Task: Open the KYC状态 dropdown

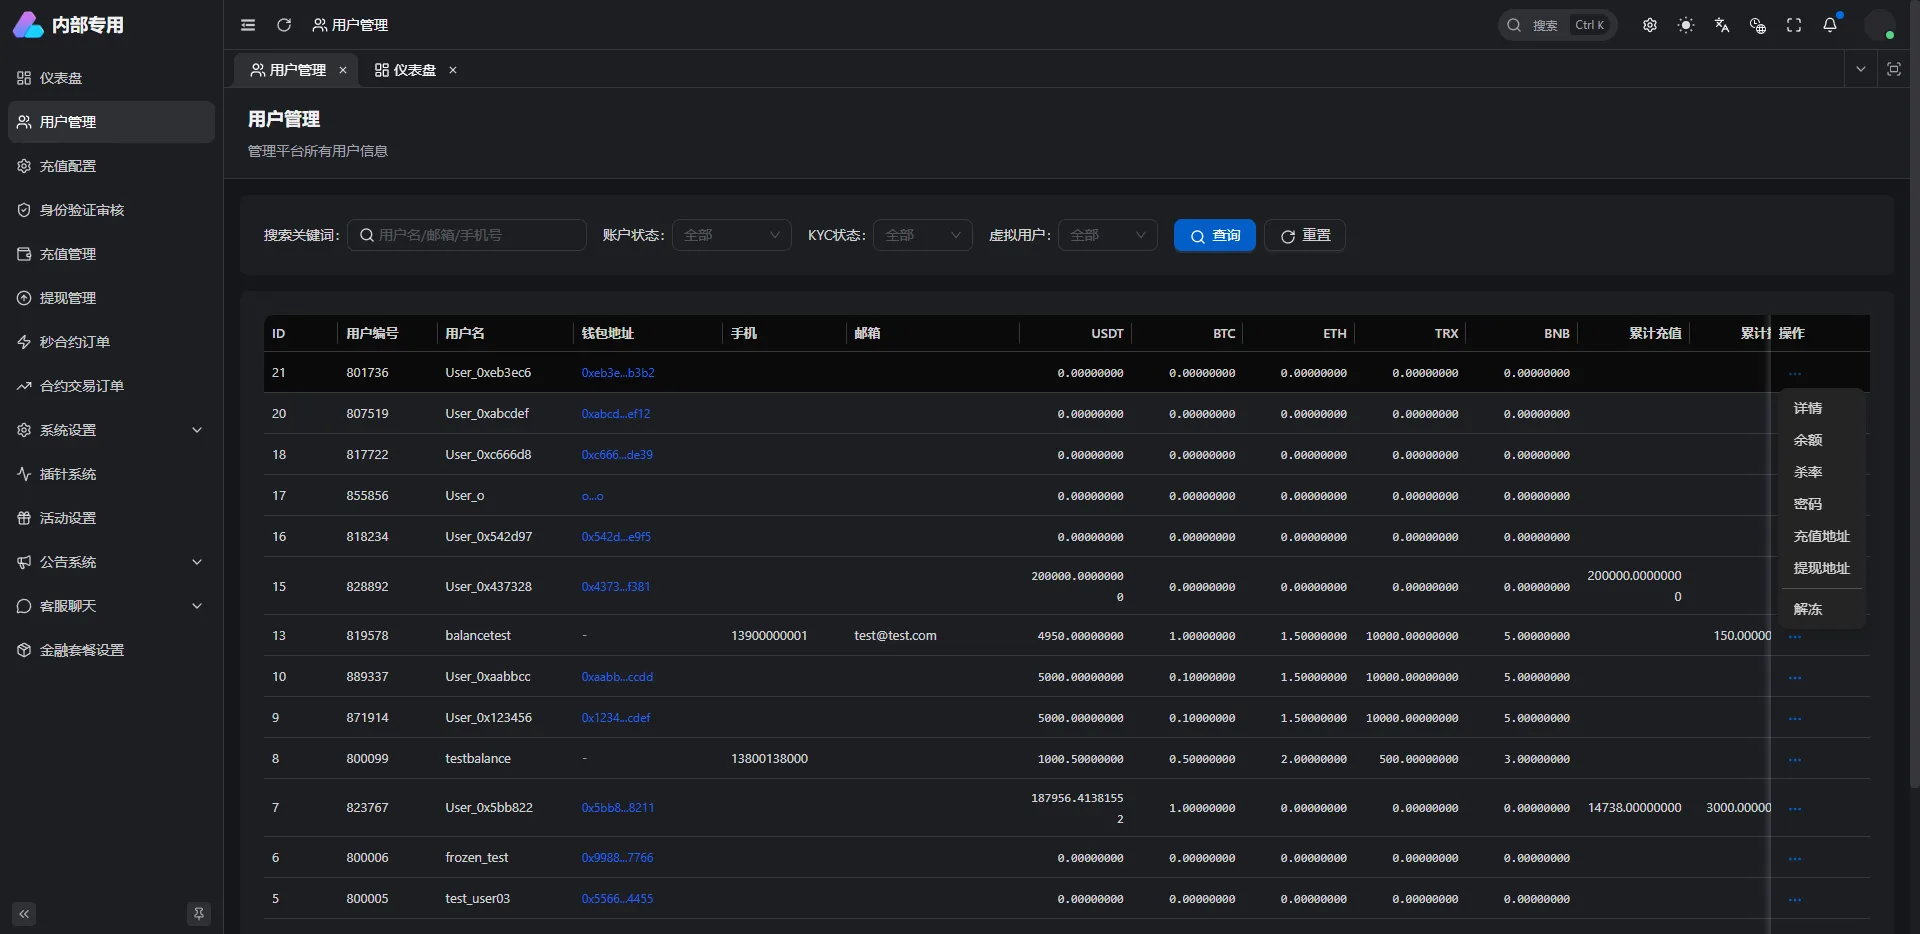Action: (x=922, y=235)
